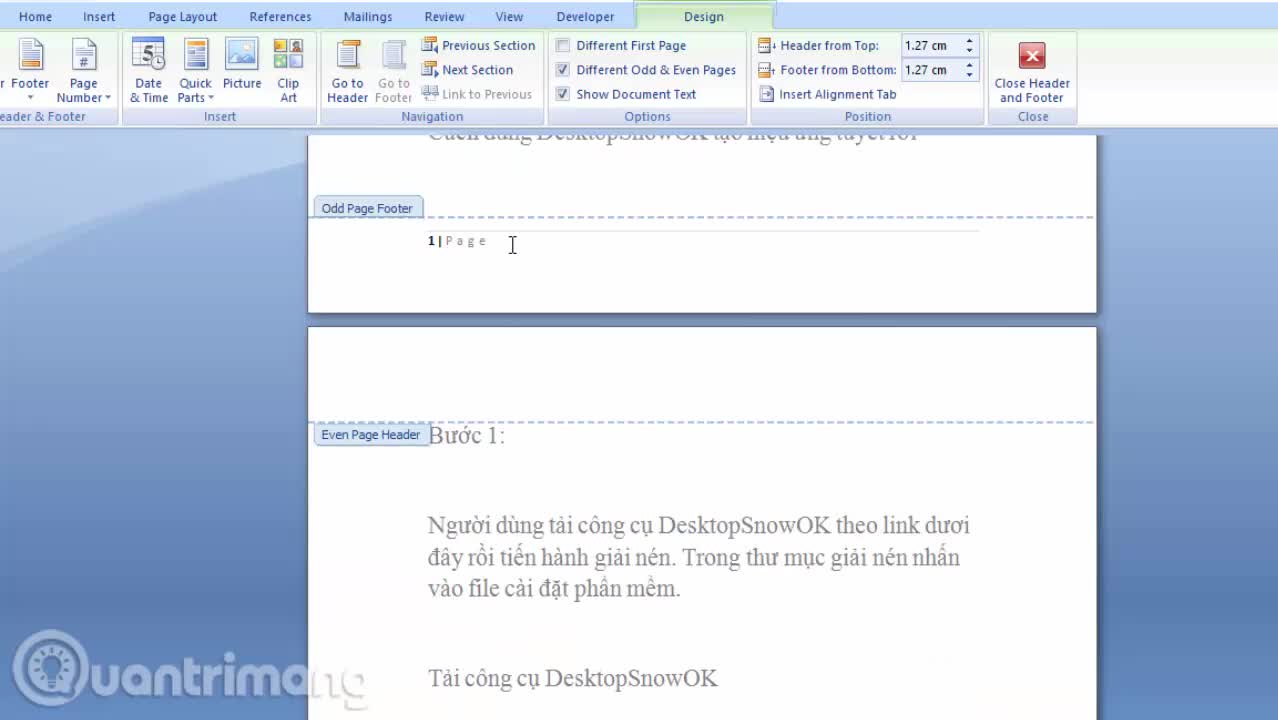Image resolution: width=1278 pixels, height=720 pixels.
Task: Open the Page Number dropdown
Action: tap(84, 70)
